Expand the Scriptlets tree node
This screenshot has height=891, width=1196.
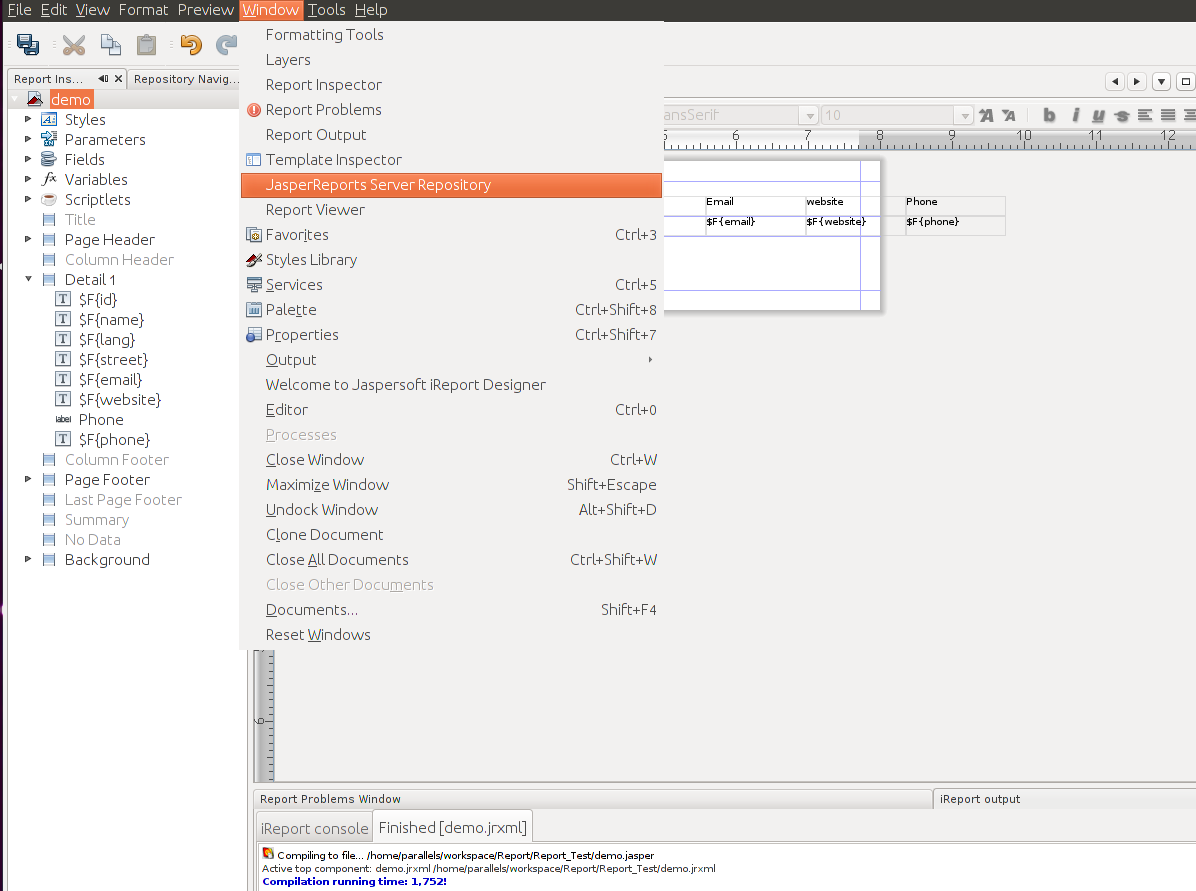click(28, 199)
